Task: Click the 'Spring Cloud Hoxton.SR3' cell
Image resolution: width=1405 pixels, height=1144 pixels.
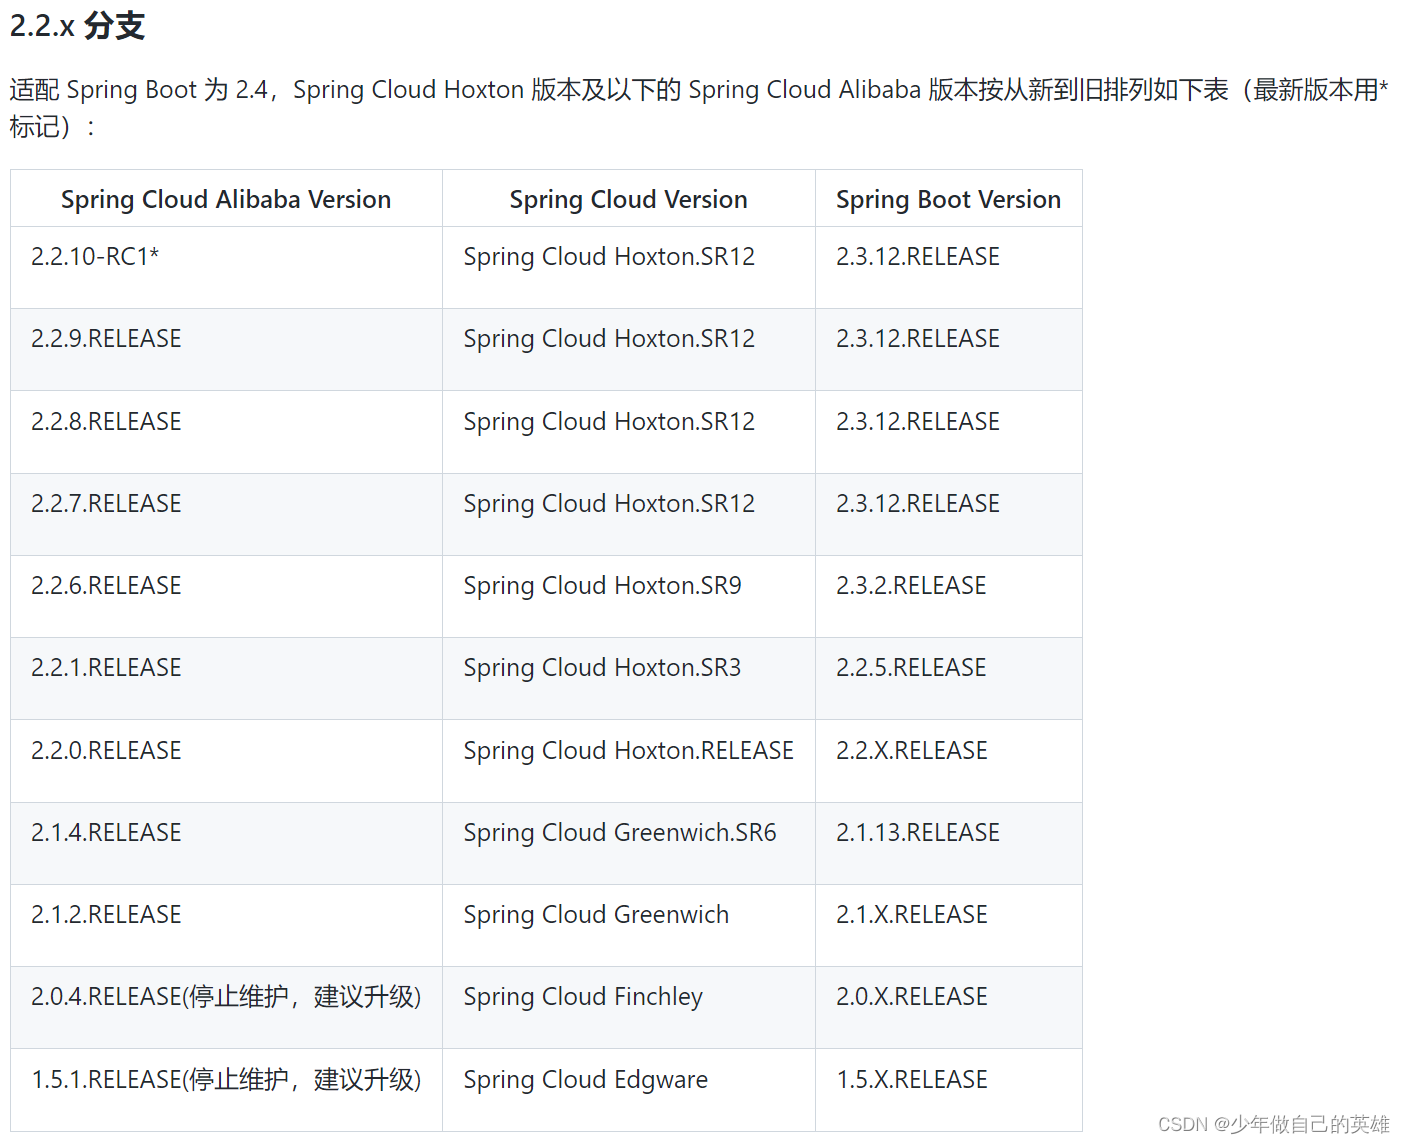Action: click(x=629, y=679)
